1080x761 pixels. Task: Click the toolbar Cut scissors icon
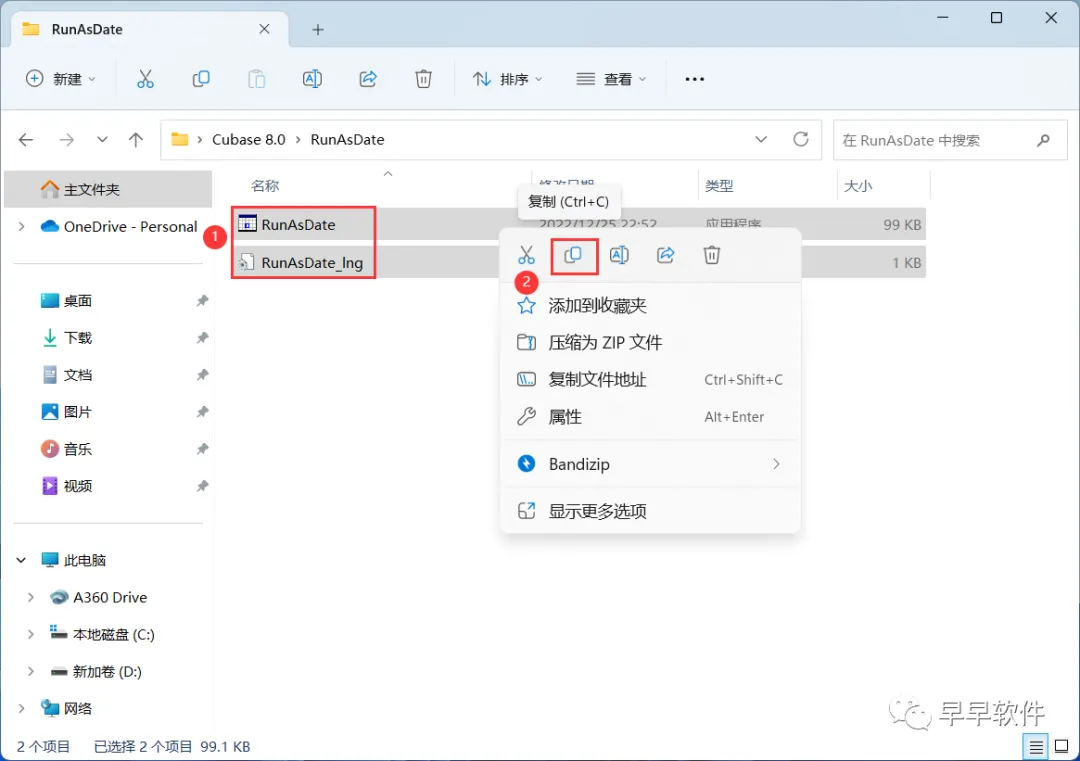[x=145, y=79]
